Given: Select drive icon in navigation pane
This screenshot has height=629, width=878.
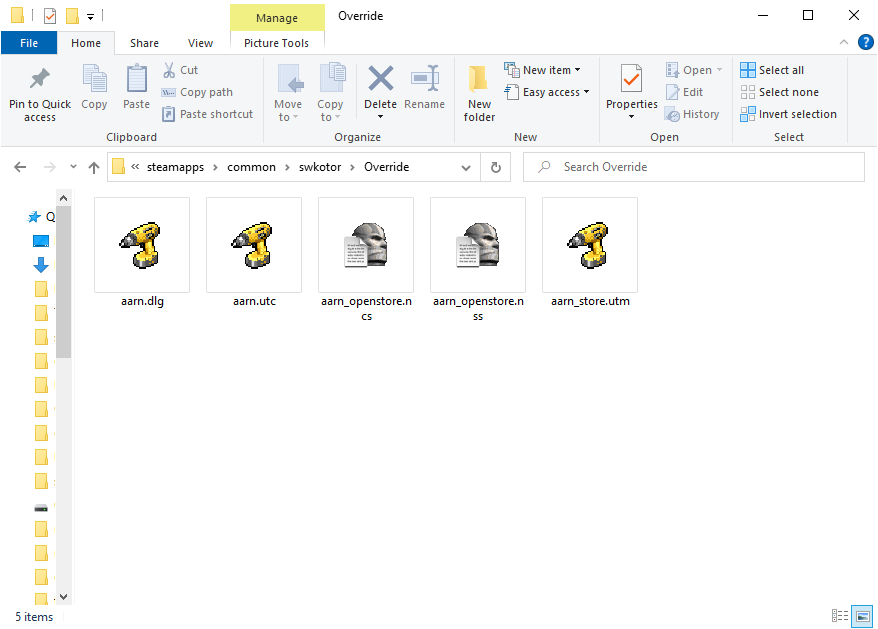Looking at the screenshot, I should [41, 508].
